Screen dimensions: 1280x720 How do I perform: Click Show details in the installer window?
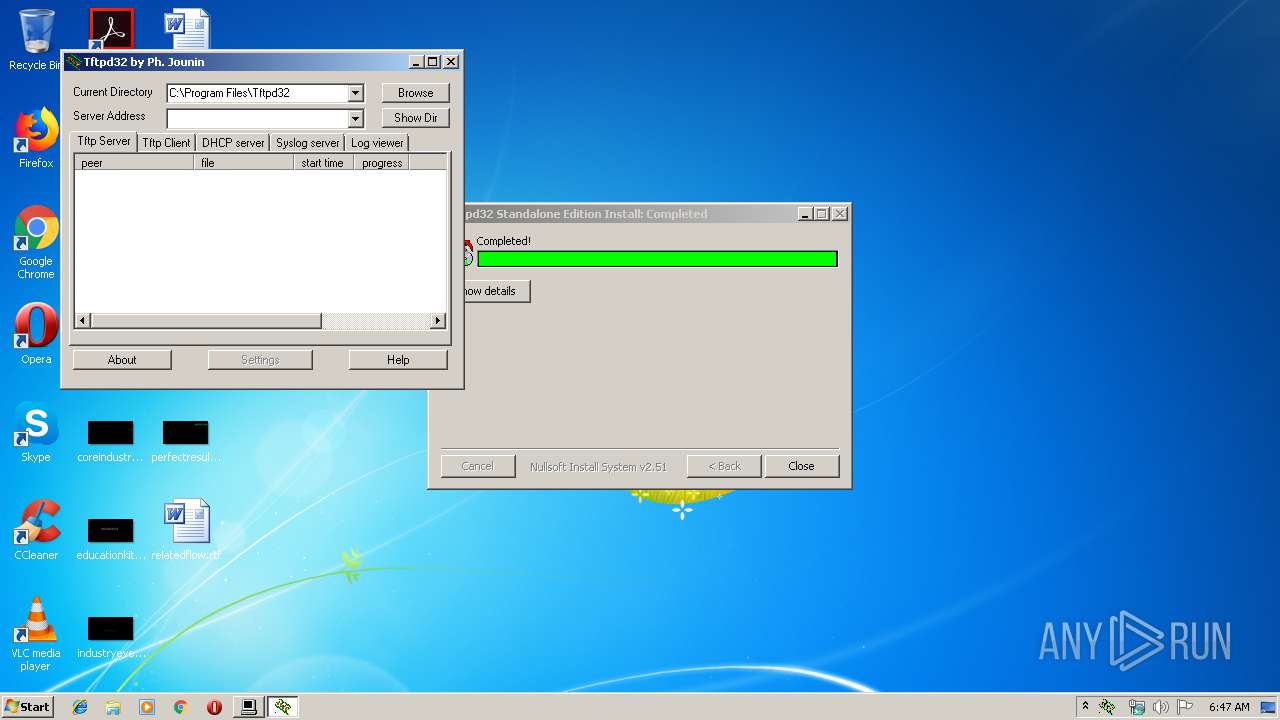[492, 291]
